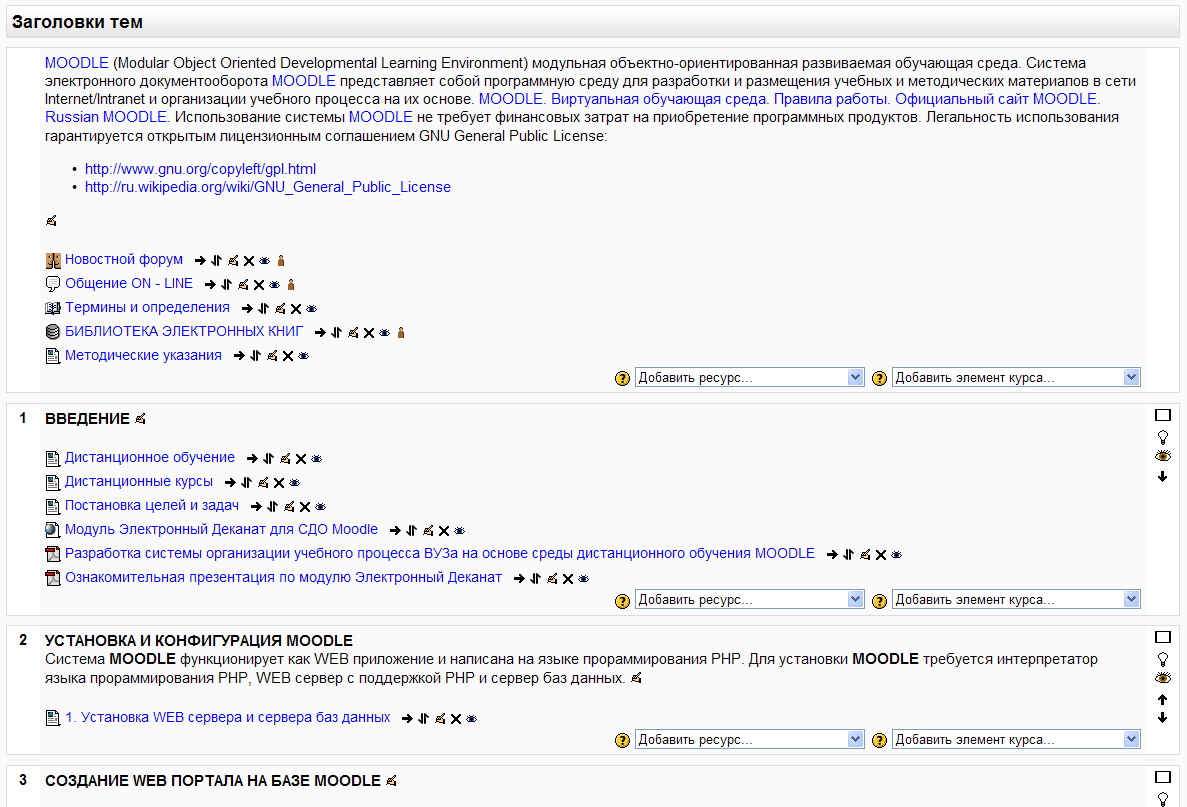Viewport: 1187px width, 807px height.
Task: Change group mode for БИБЛИОТЕКА ЭЛЕКТРОННЫХ КНИГ
Action: pos(401,332)
